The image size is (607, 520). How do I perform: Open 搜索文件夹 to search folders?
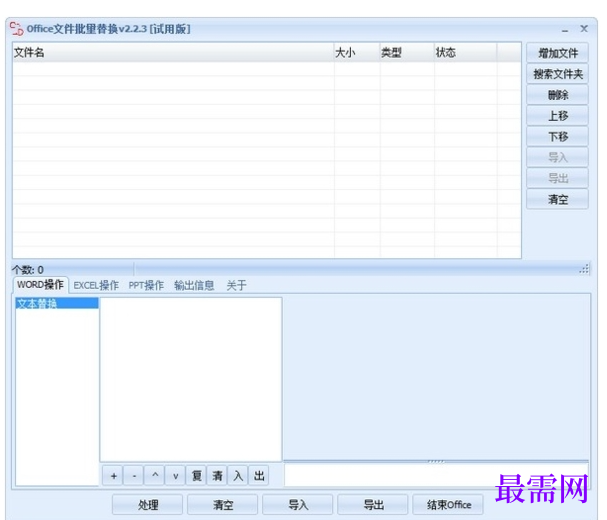point(557,74)
